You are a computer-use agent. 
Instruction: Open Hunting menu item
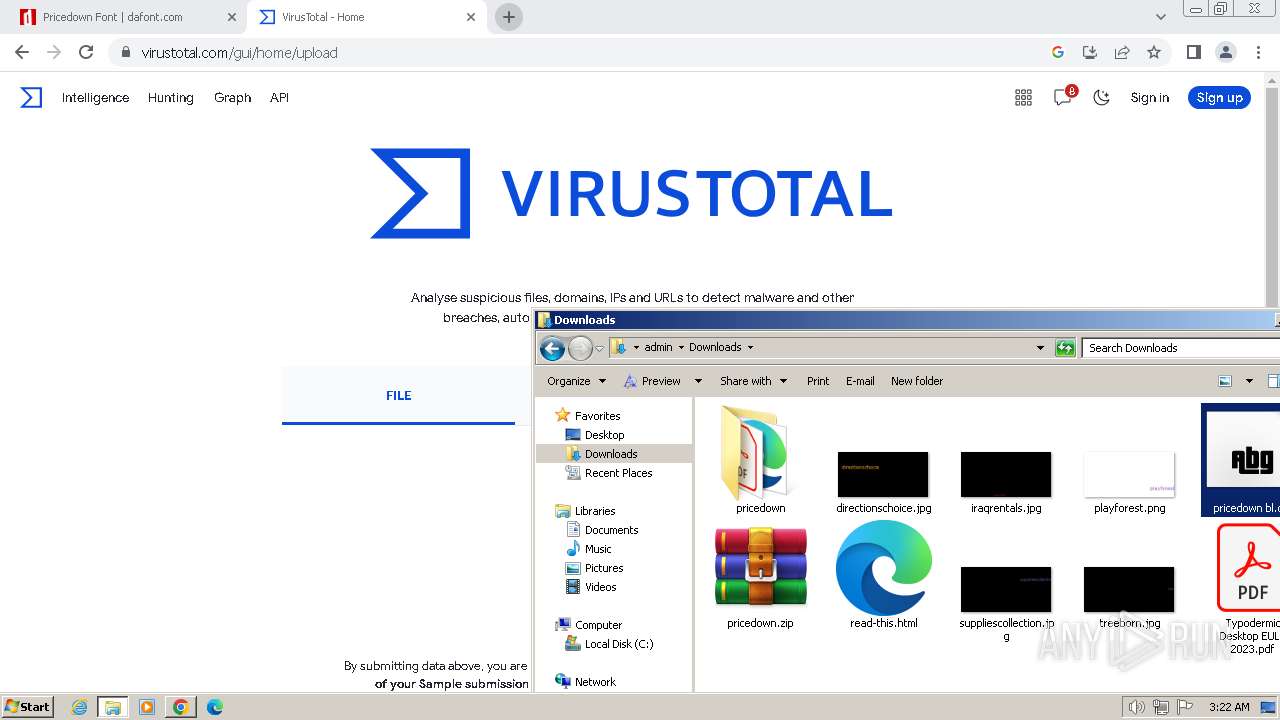coord(170,97)
